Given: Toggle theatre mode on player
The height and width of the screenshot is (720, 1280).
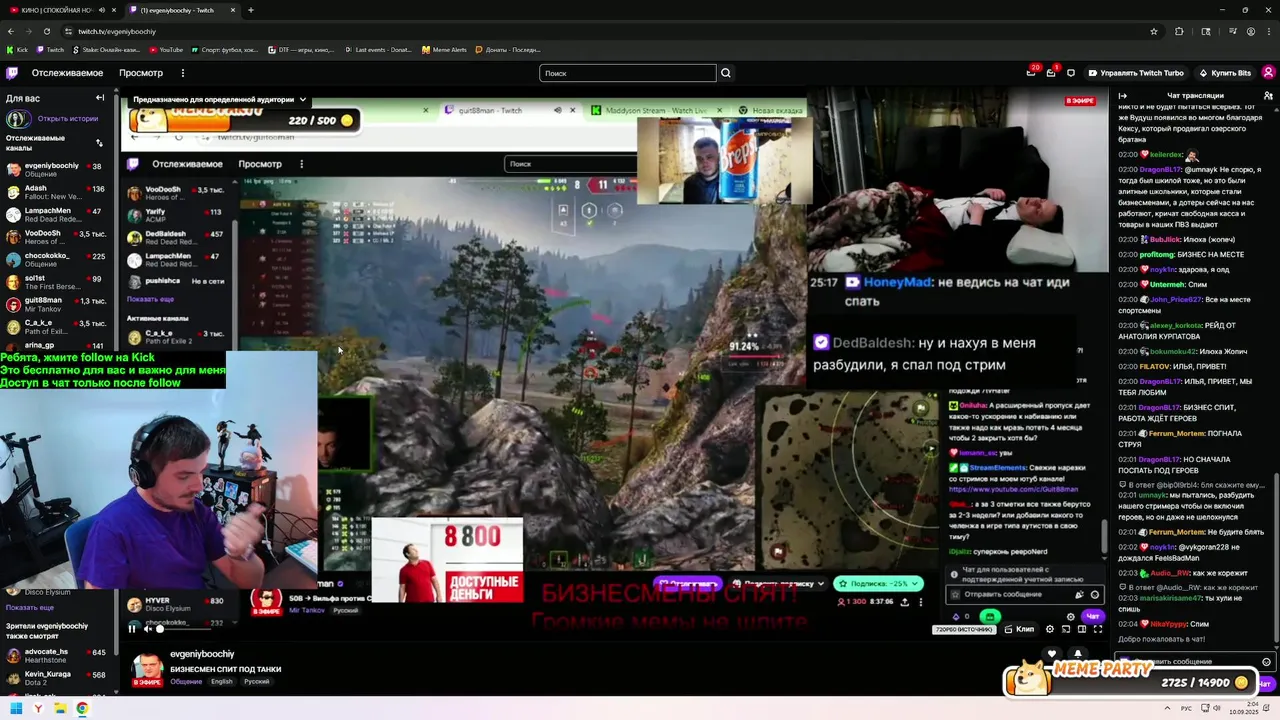Looking at the screenshot, I should 1081,629.
